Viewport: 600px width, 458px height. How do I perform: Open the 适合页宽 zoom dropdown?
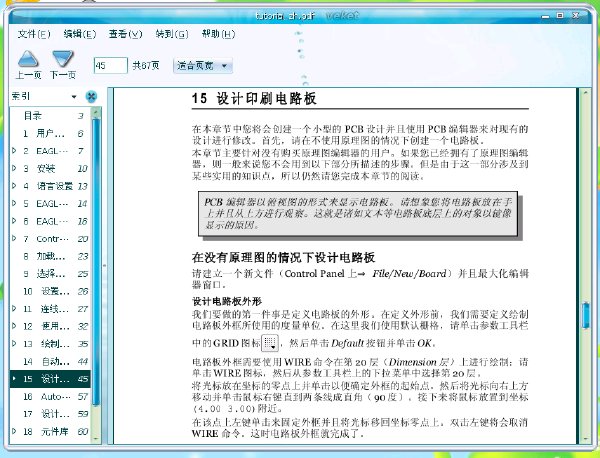tap(202, 66)
